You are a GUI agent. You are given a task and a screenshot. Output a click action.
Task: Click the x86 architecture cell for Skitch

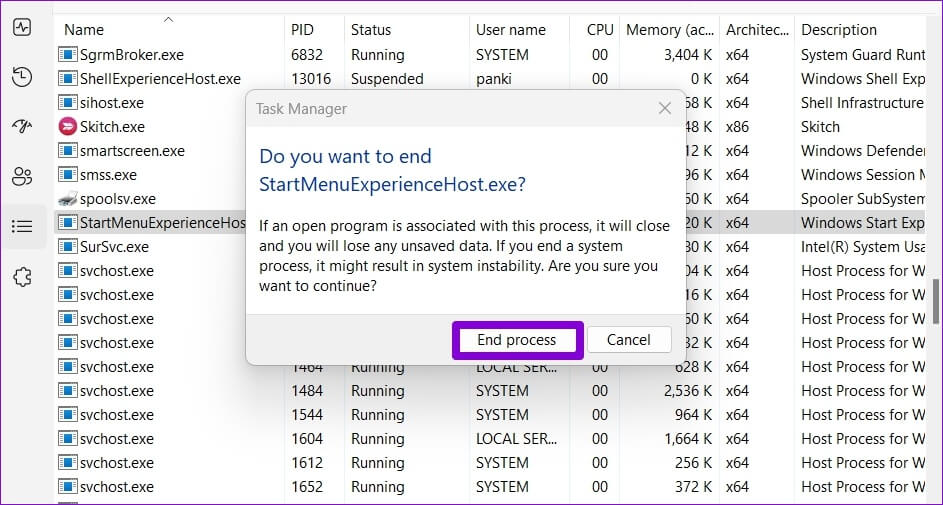pyautogui.click(x=737, y=127)
